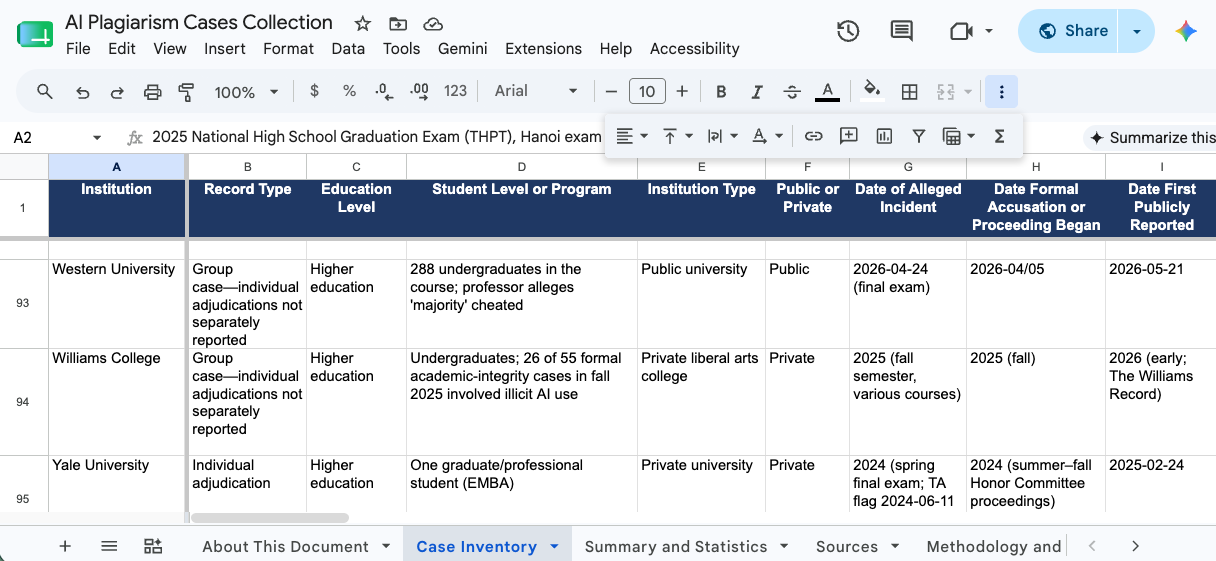The image size is (1216, 561).
Task: Open the fill color picker
Action: click(x=872, y=92)
